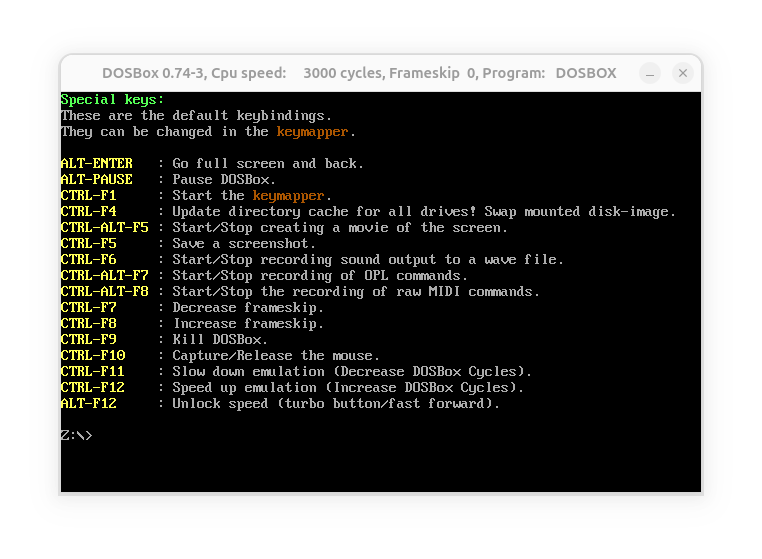The height and width of the screenshot is (559, 762).
Task: Click the green Special keys heading
Action: coord(112,100)
